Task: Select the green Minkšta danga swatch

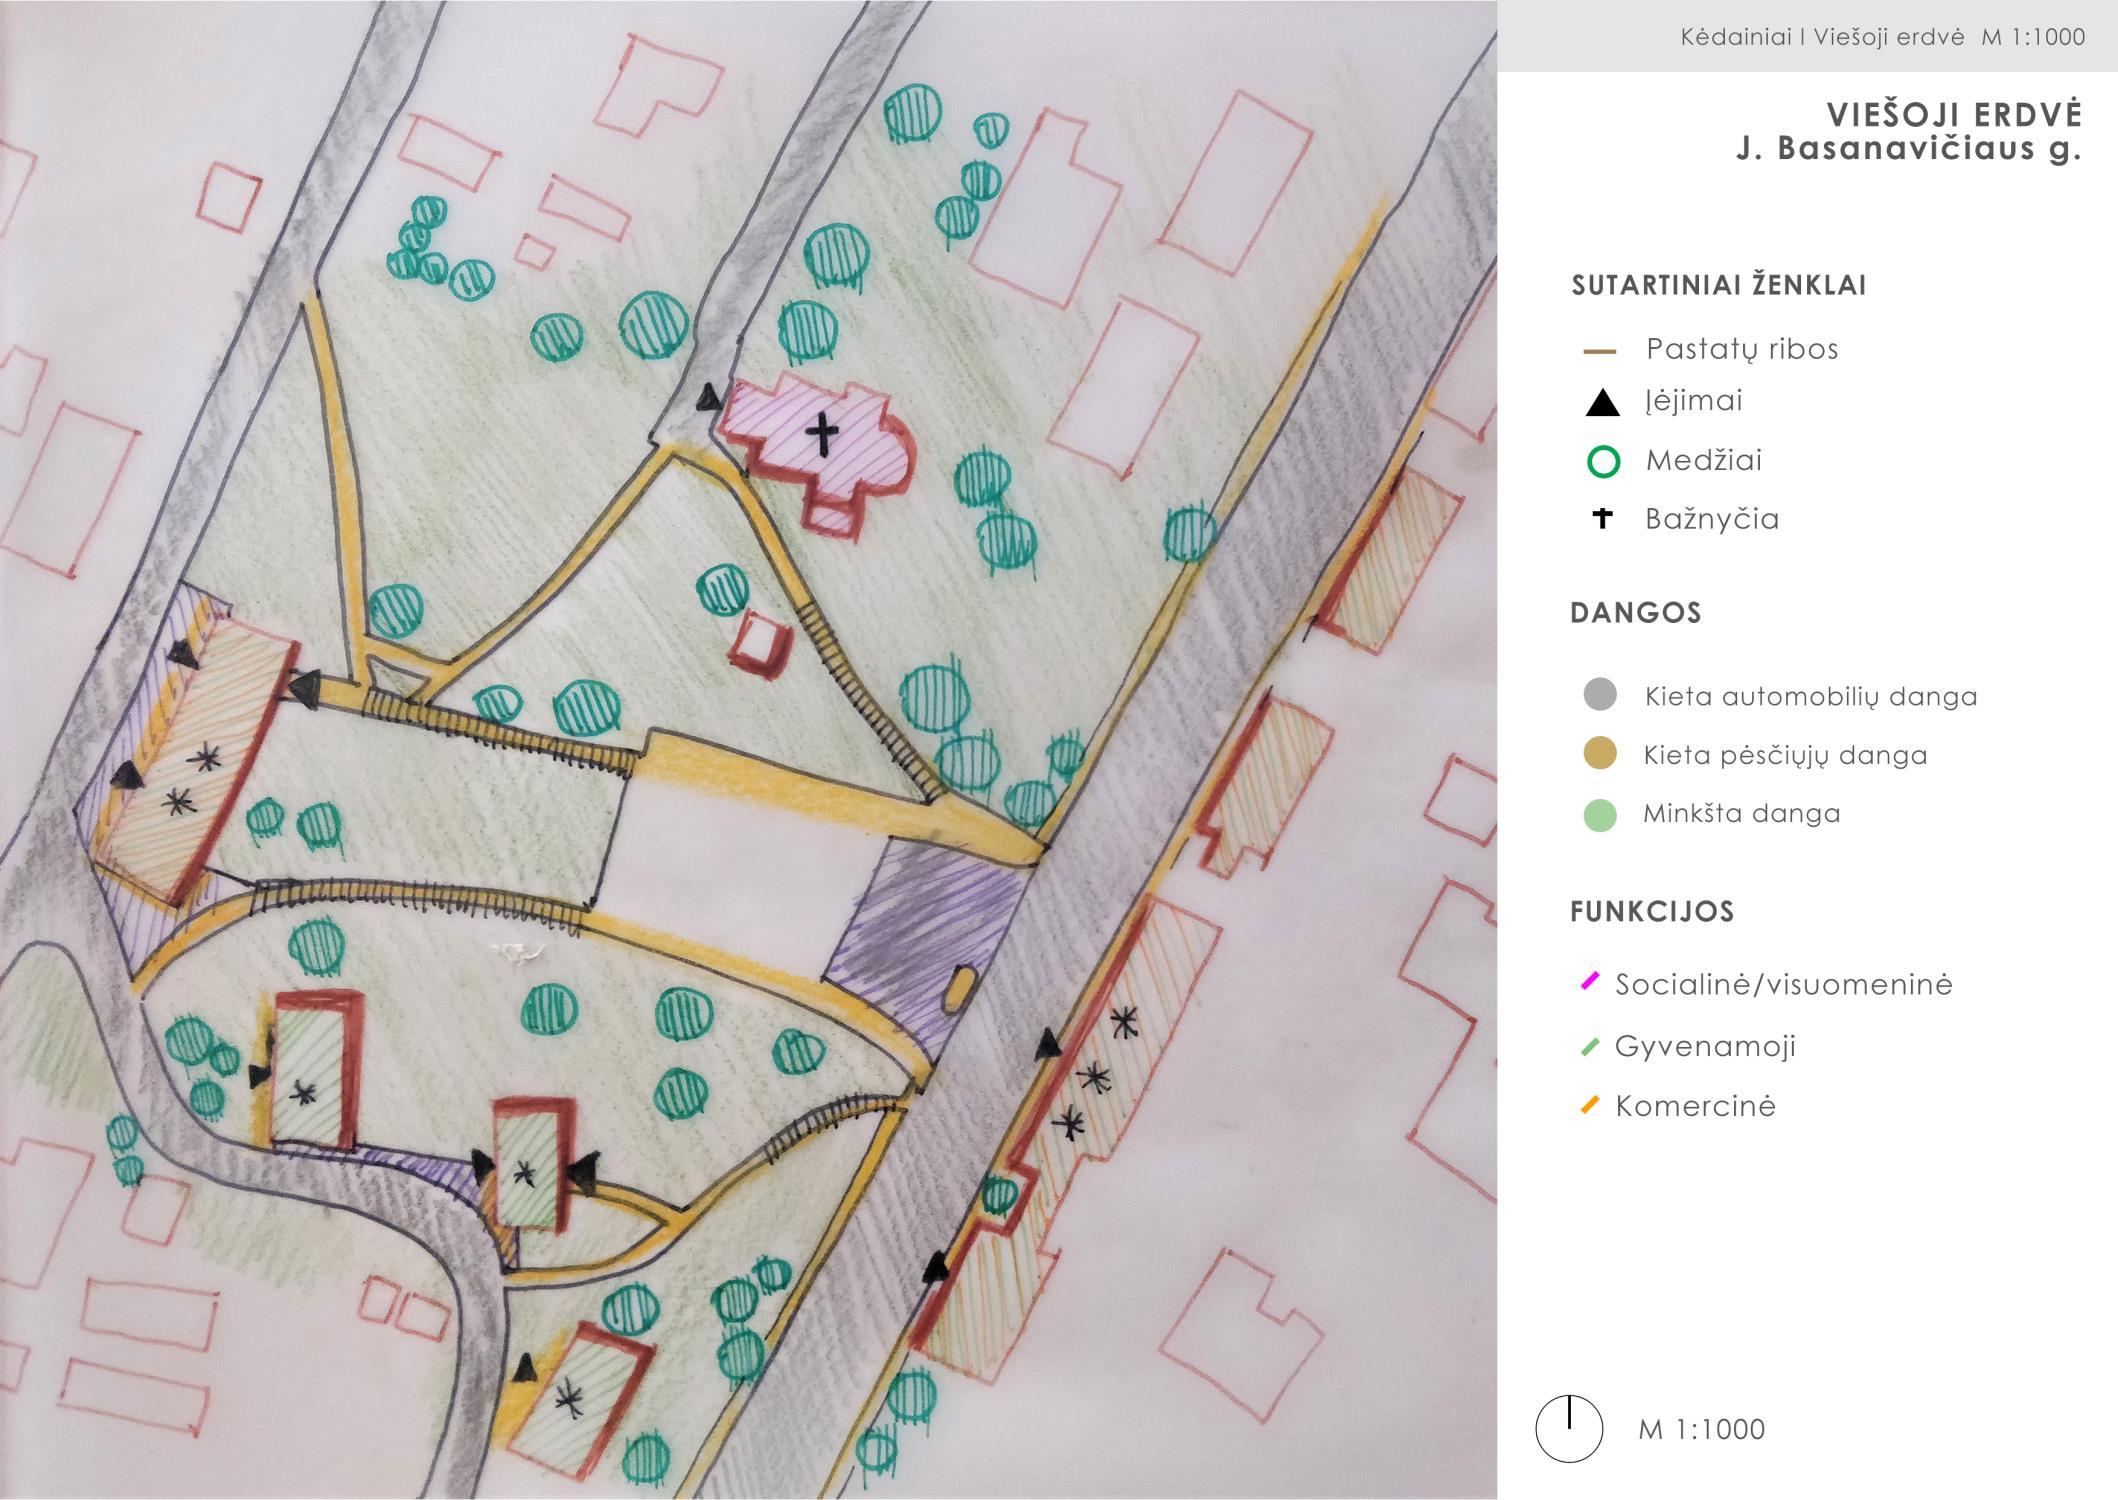Action: (x=1600, y=815)
